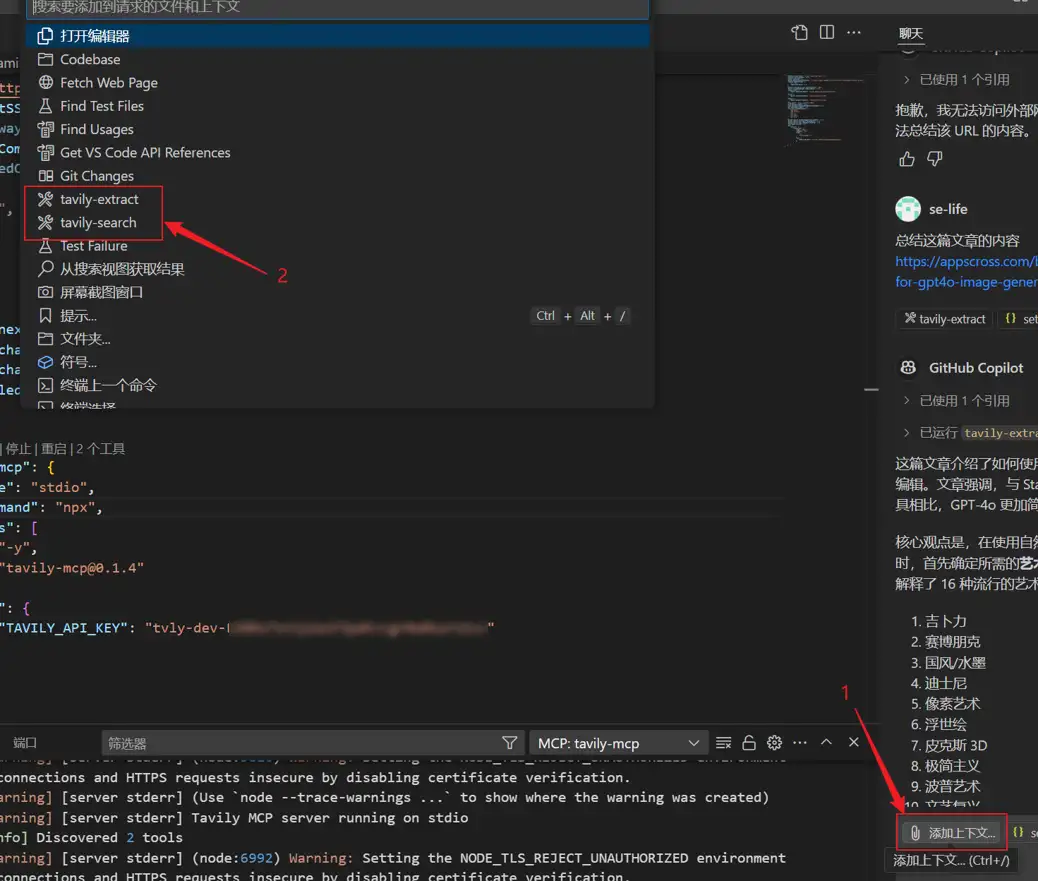Click the filter funnel icon in terminal
The width and height of the screenshot is (1038, 881).
(510, 743)
